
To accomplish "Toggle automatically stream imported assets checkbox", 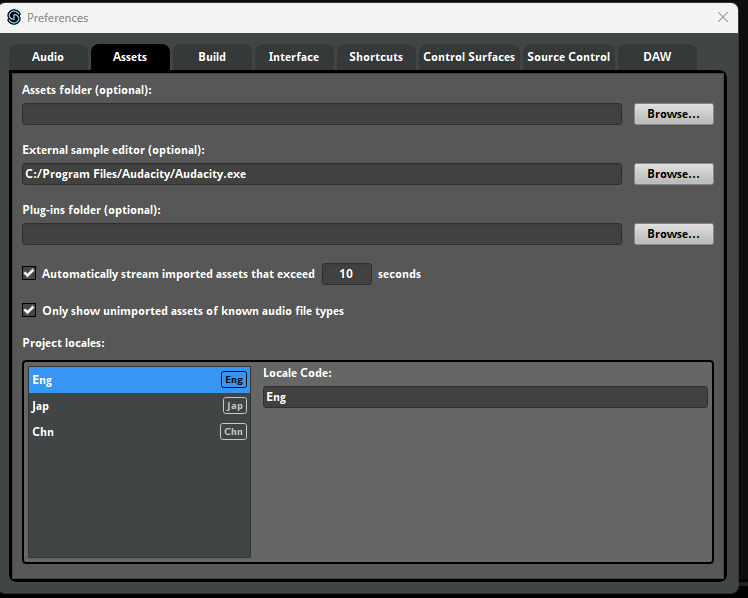I will click(x=29, y=273).
